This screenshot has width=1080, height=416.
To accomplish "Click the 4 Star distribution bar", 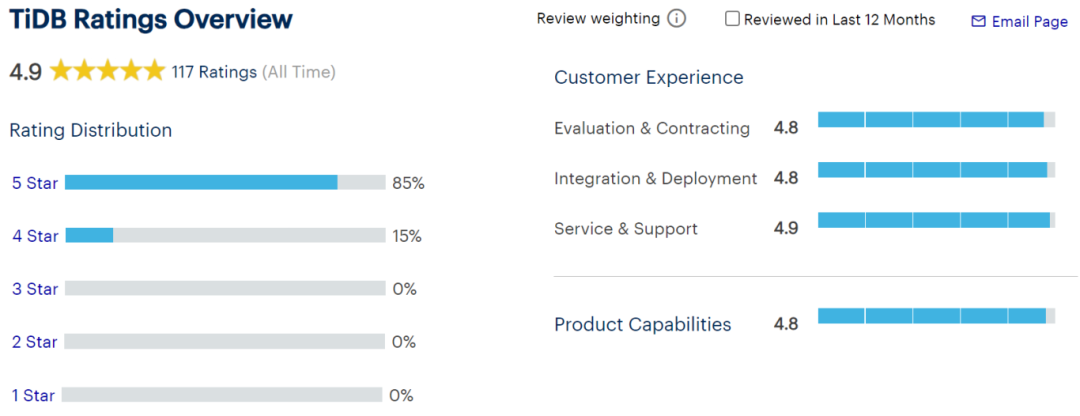I will click(x=225, y=235).
